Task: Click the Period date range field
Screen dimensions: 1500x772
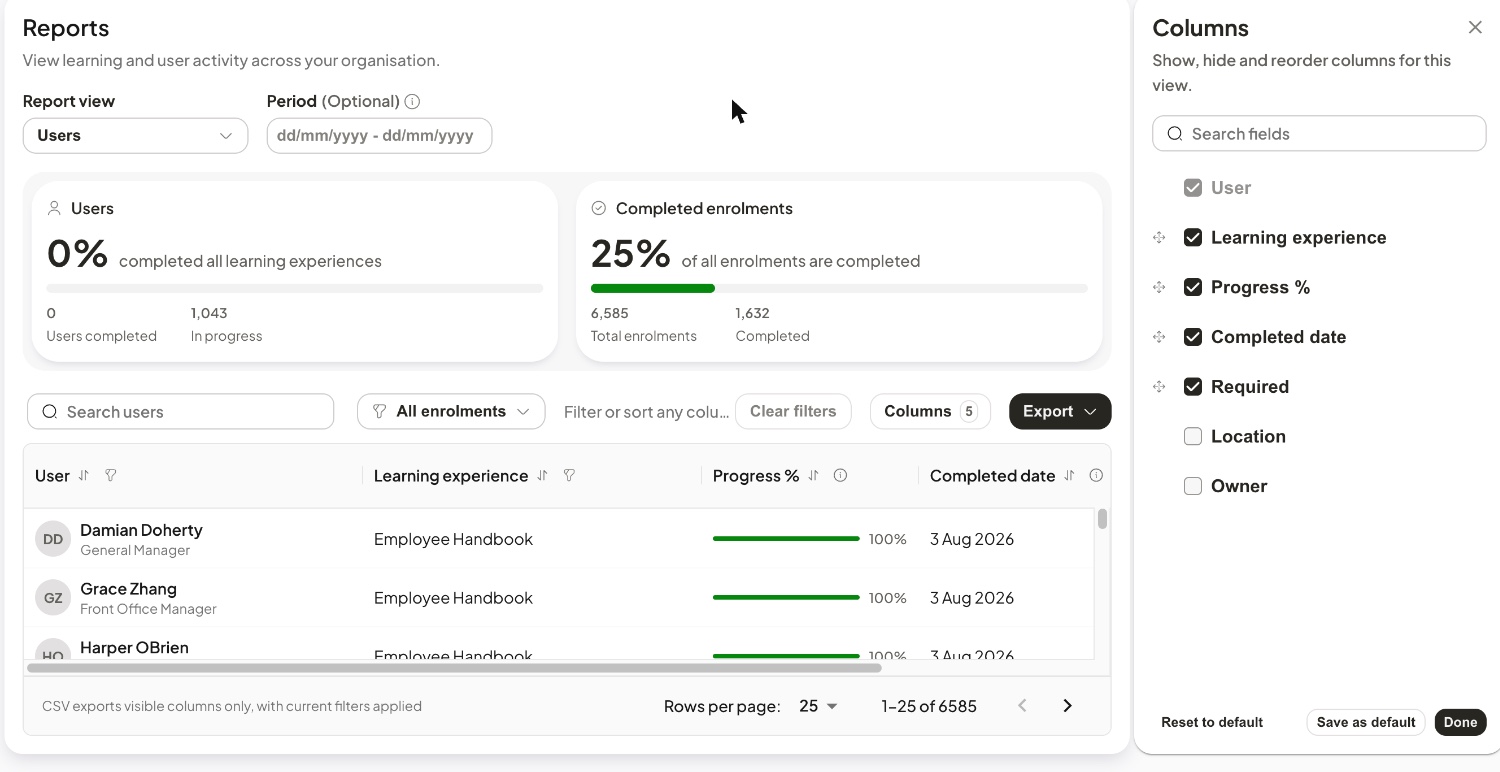Action: tap(379, 136)
